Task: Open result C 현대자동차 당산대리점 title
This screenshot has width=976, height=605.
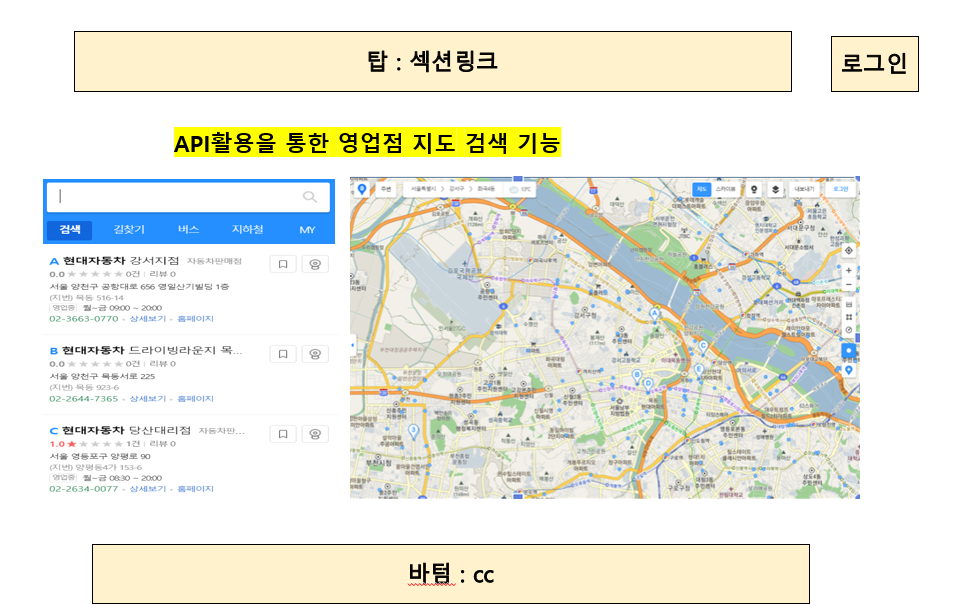Action: [x=126, y=430]
